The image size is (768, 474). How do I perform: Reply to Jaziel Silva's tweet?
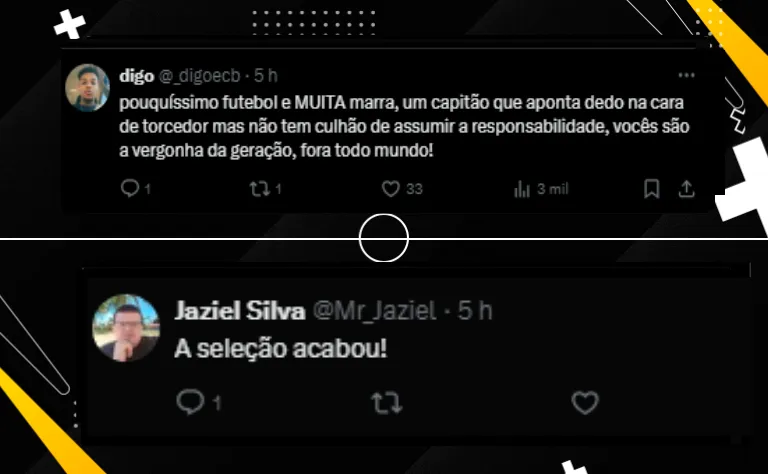tap(190, 402)
